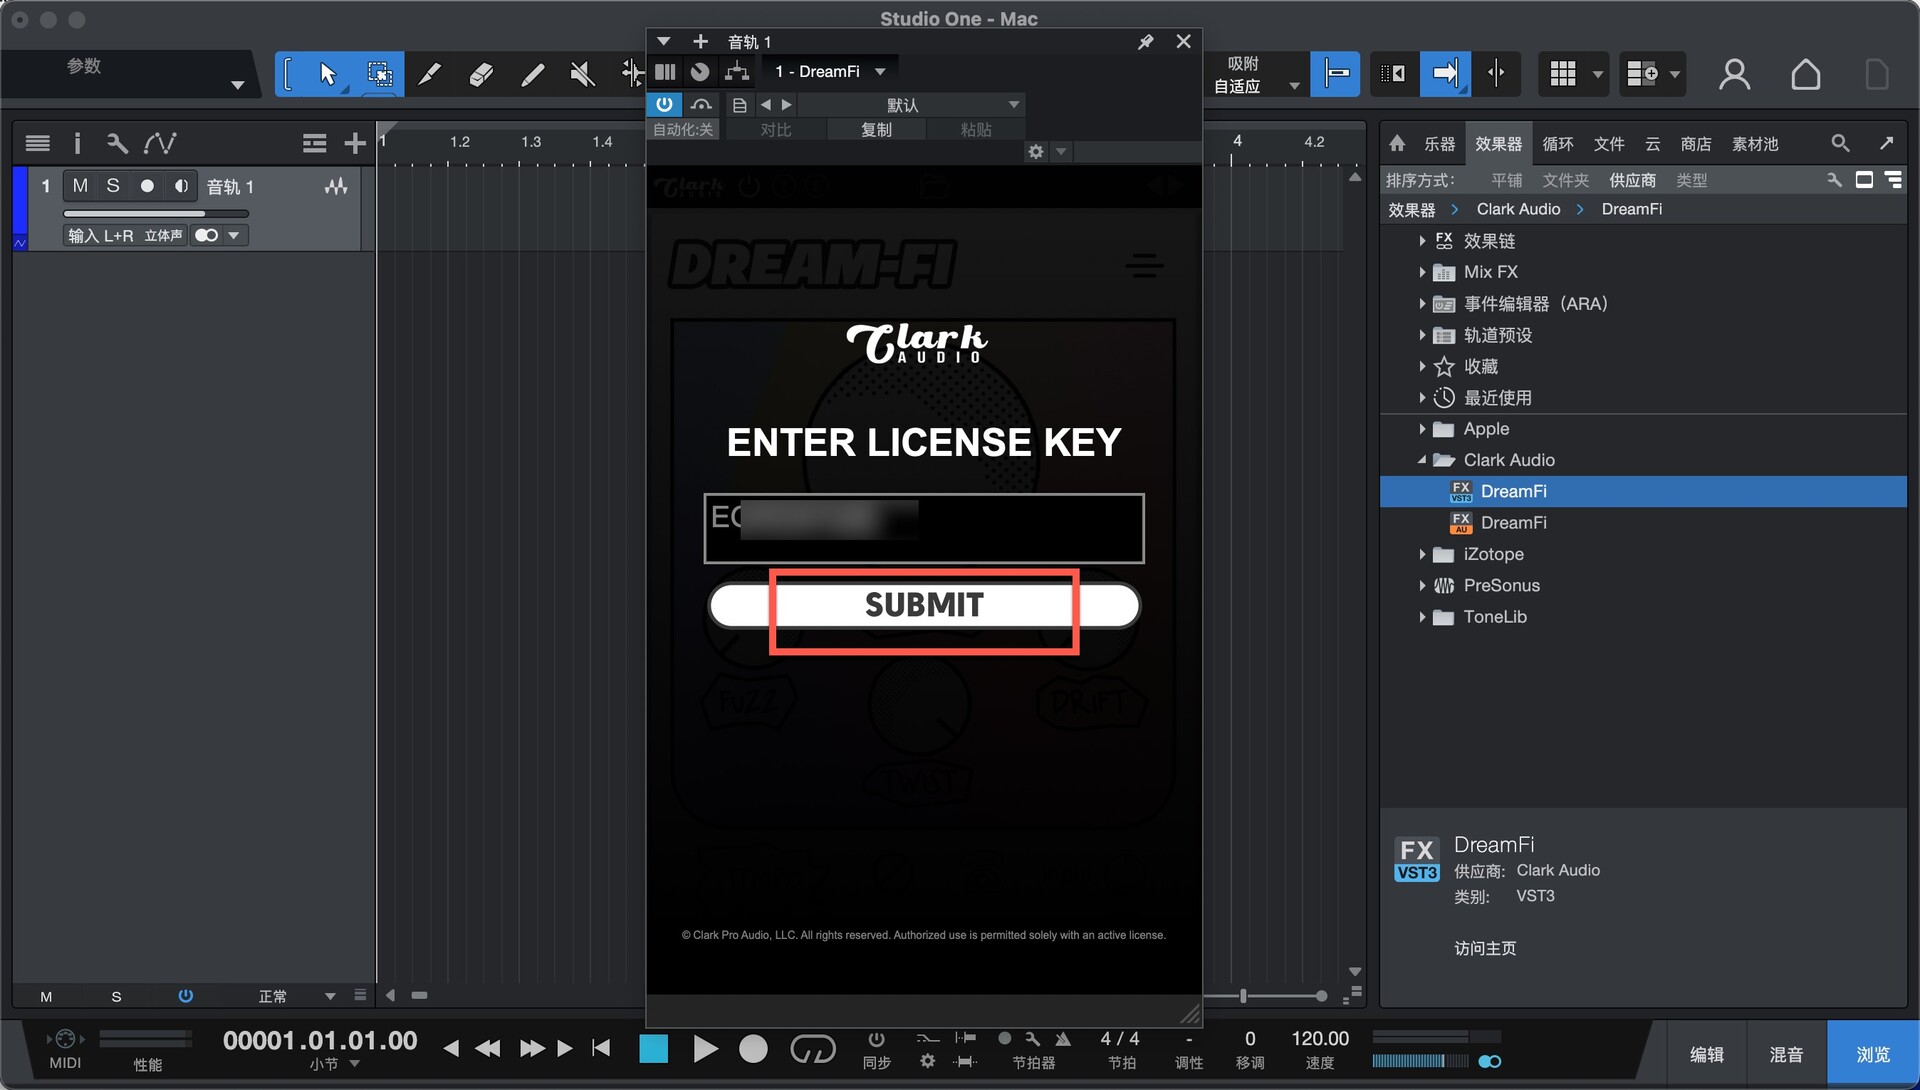
Task: Open 编辑 editor view
Action: point(1706,1054)
